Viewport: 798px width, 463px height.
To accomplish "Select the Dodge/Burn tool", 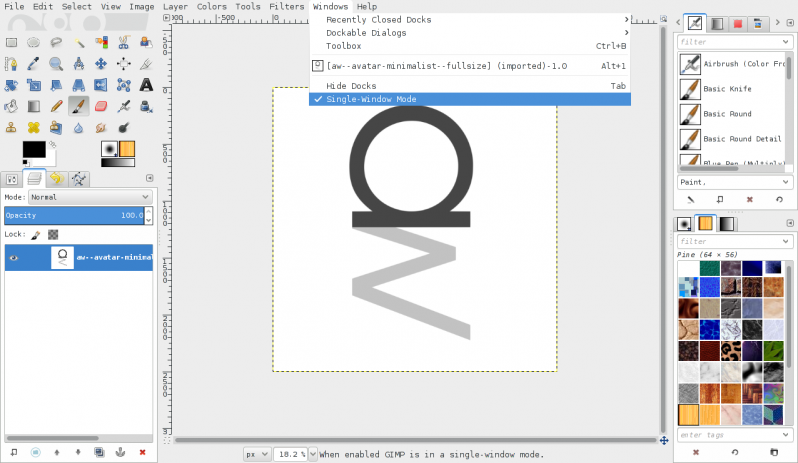I will (x=124, y=128).
